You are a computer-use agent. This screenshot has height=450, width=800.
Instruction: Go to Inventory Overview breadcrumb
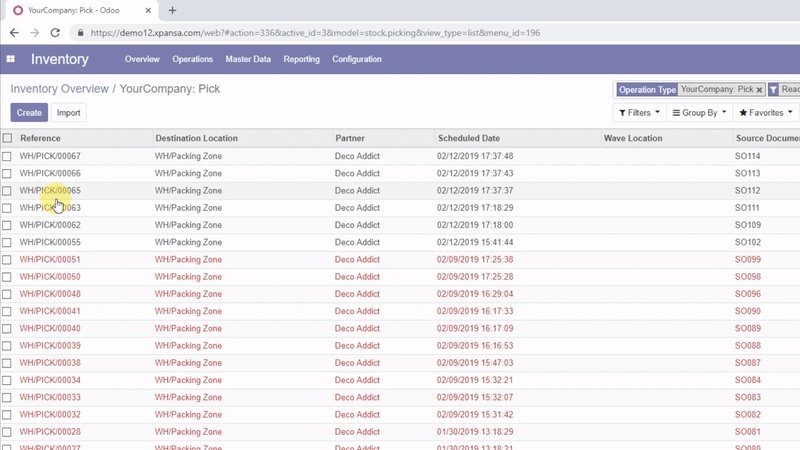point(59,89)
